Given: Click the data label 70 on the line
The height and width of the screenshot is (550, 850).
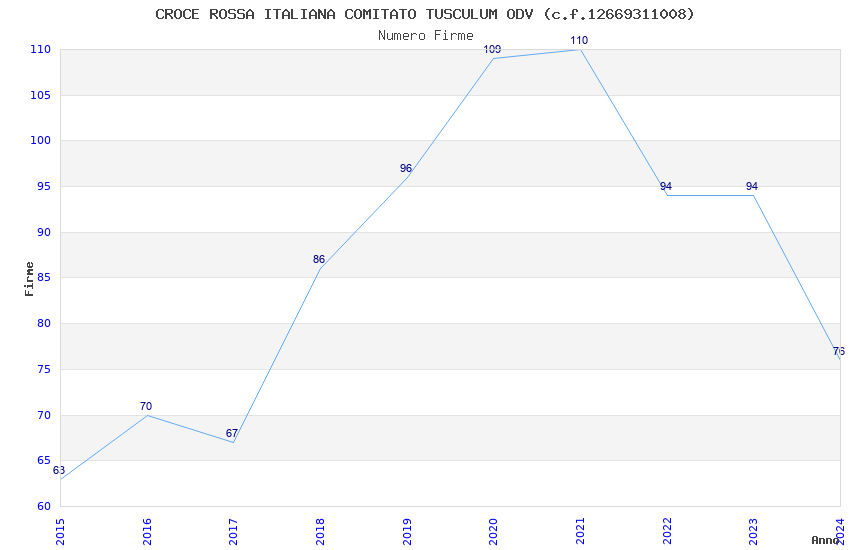Looking at the screenshot, I should pyautogui.click(x=146, y=406).
